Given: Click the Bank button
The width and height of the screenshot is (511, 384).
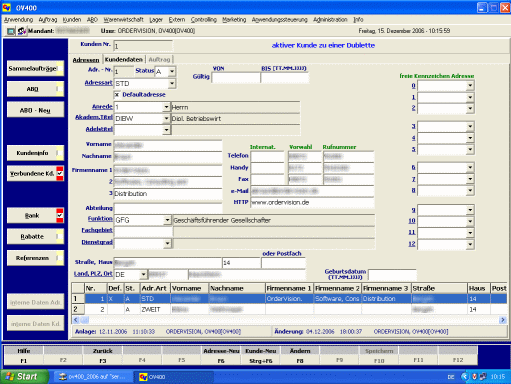Looking at the screenshot, I should [x=32, y=215].
